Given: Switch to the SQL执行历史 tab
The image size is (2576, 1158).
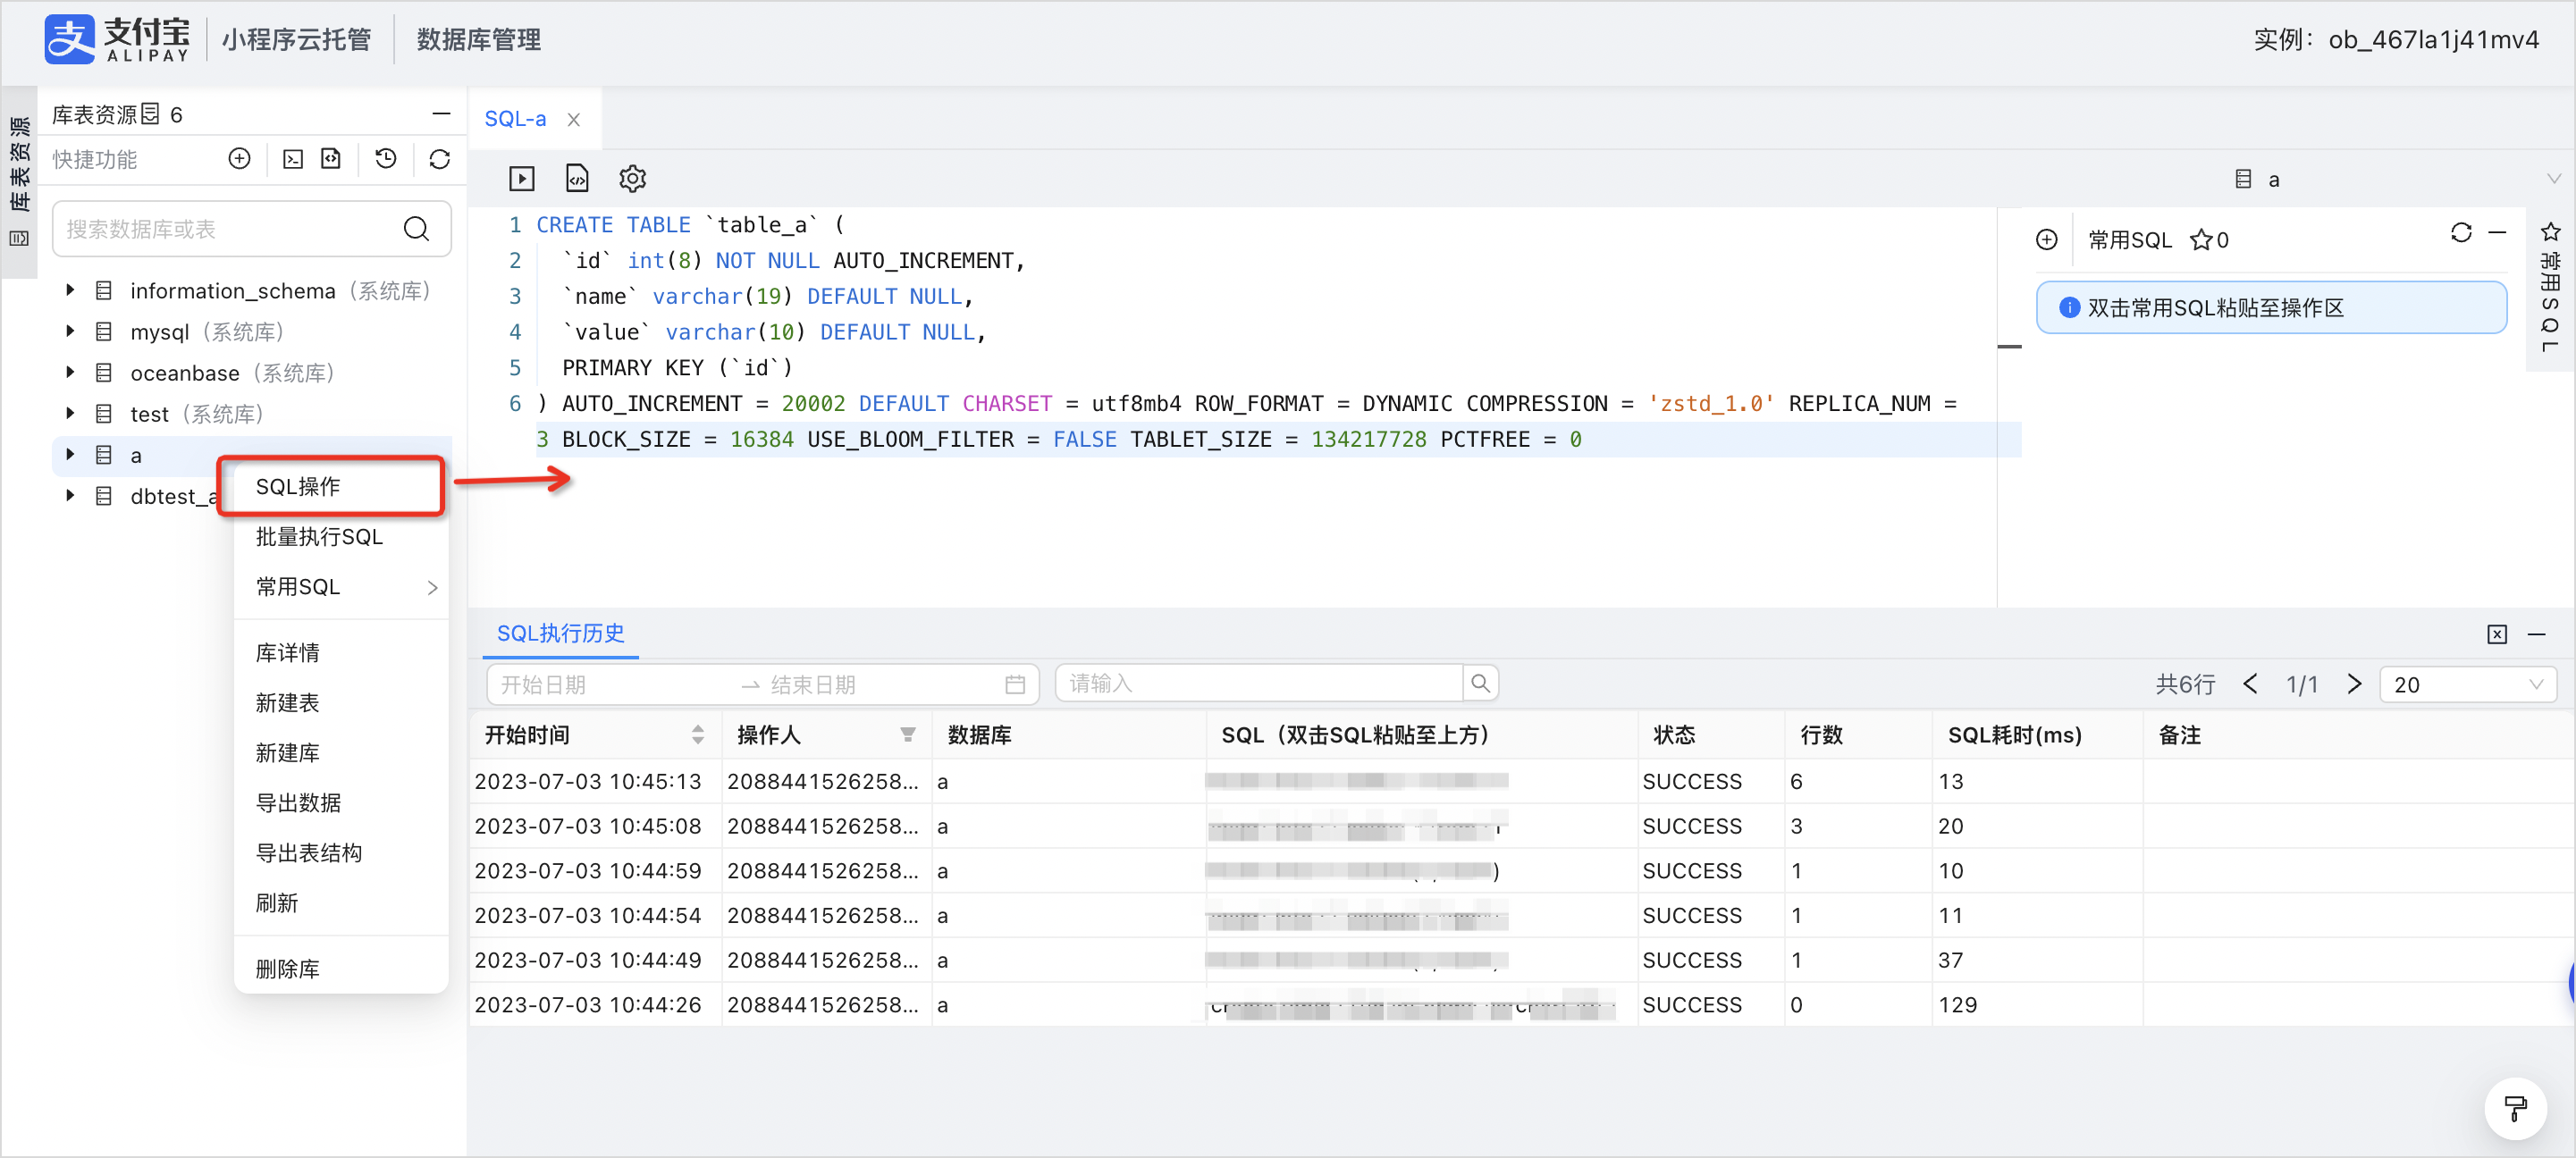Looking at the screenshot, I should (x=560, y=633).
